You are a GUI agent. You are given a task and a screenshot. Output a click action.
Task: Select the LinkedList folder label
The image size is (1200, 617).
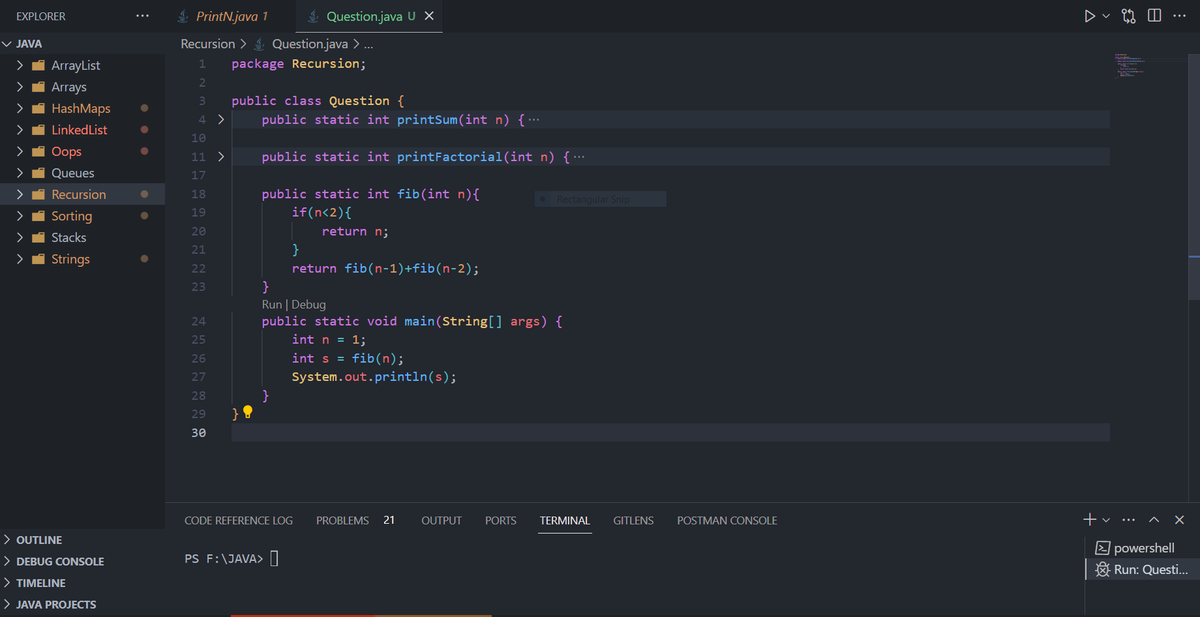click(80, 130)
